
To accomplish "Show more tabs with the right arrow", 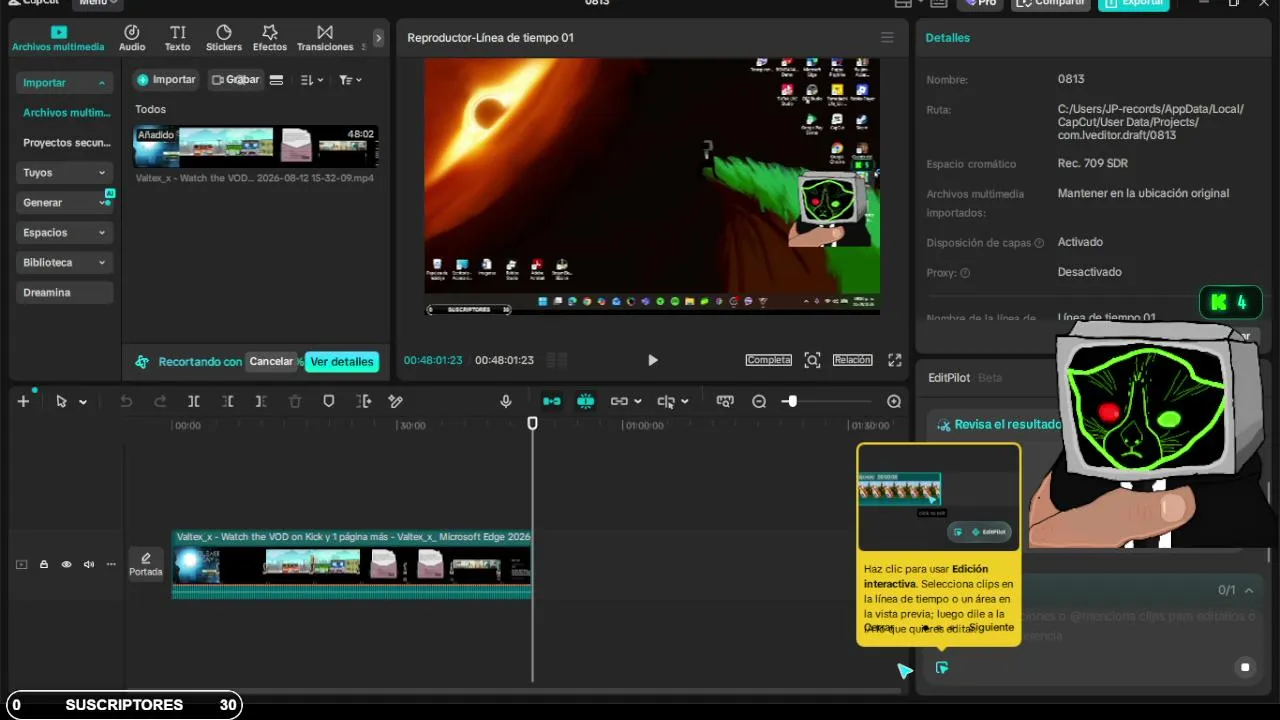I will coord(378,38).
